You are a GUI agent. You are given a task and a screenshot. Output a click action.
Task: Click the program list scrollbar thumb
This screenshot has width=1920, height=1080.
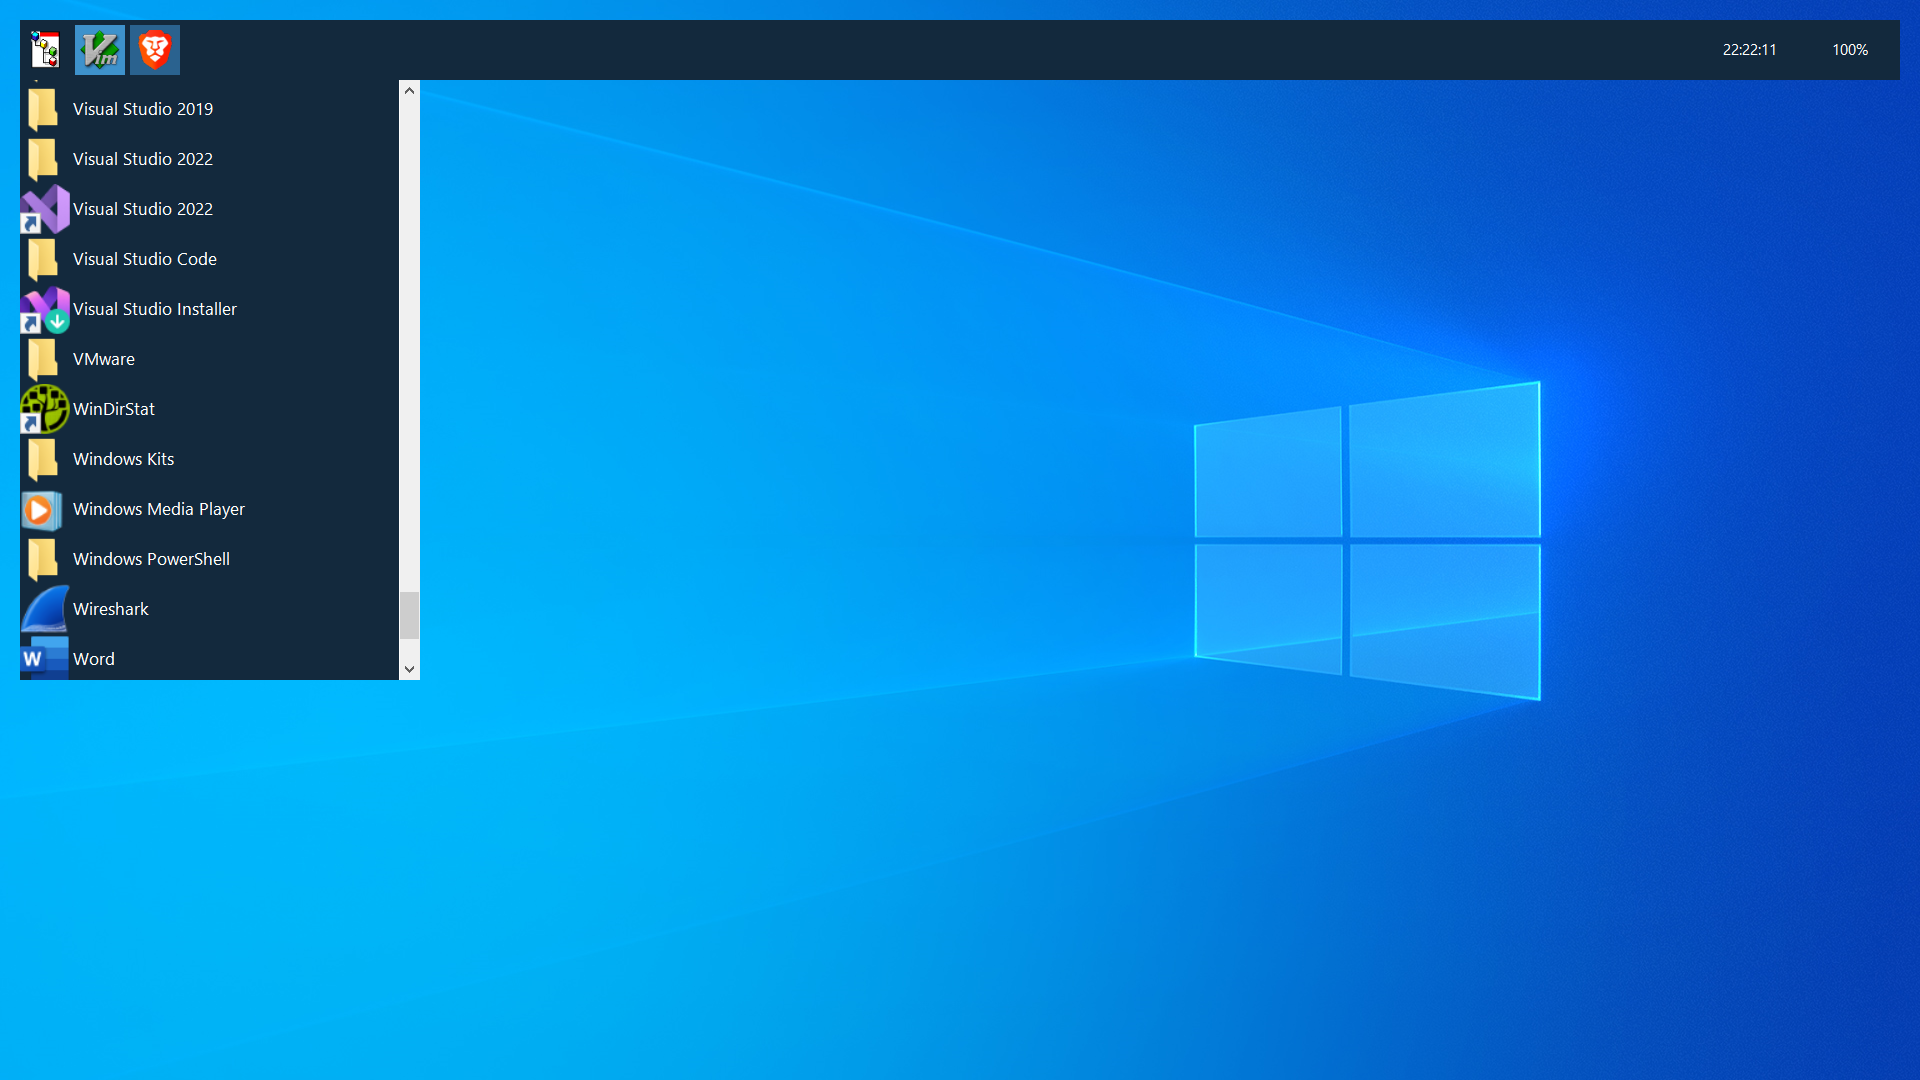[409, 615]
